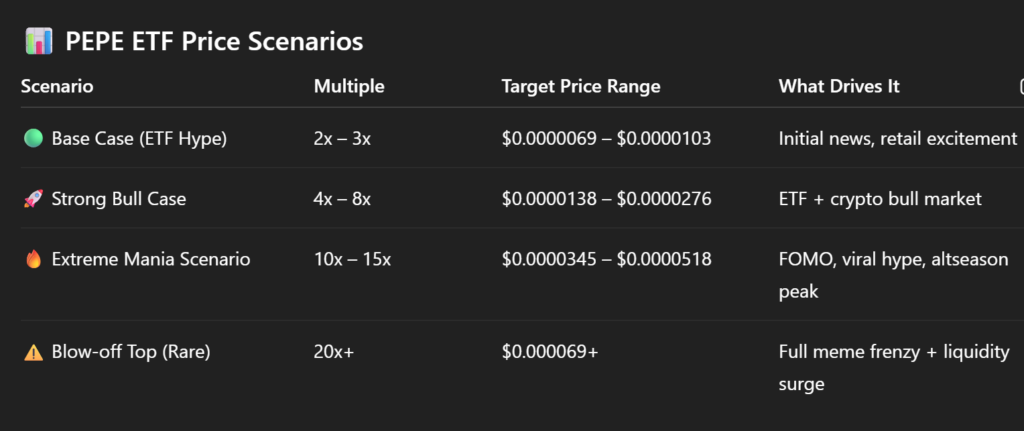This screenshot has width=1024, height=431.
Task: Click the 2x – 3x multiple cell
Action: (342, 139)
